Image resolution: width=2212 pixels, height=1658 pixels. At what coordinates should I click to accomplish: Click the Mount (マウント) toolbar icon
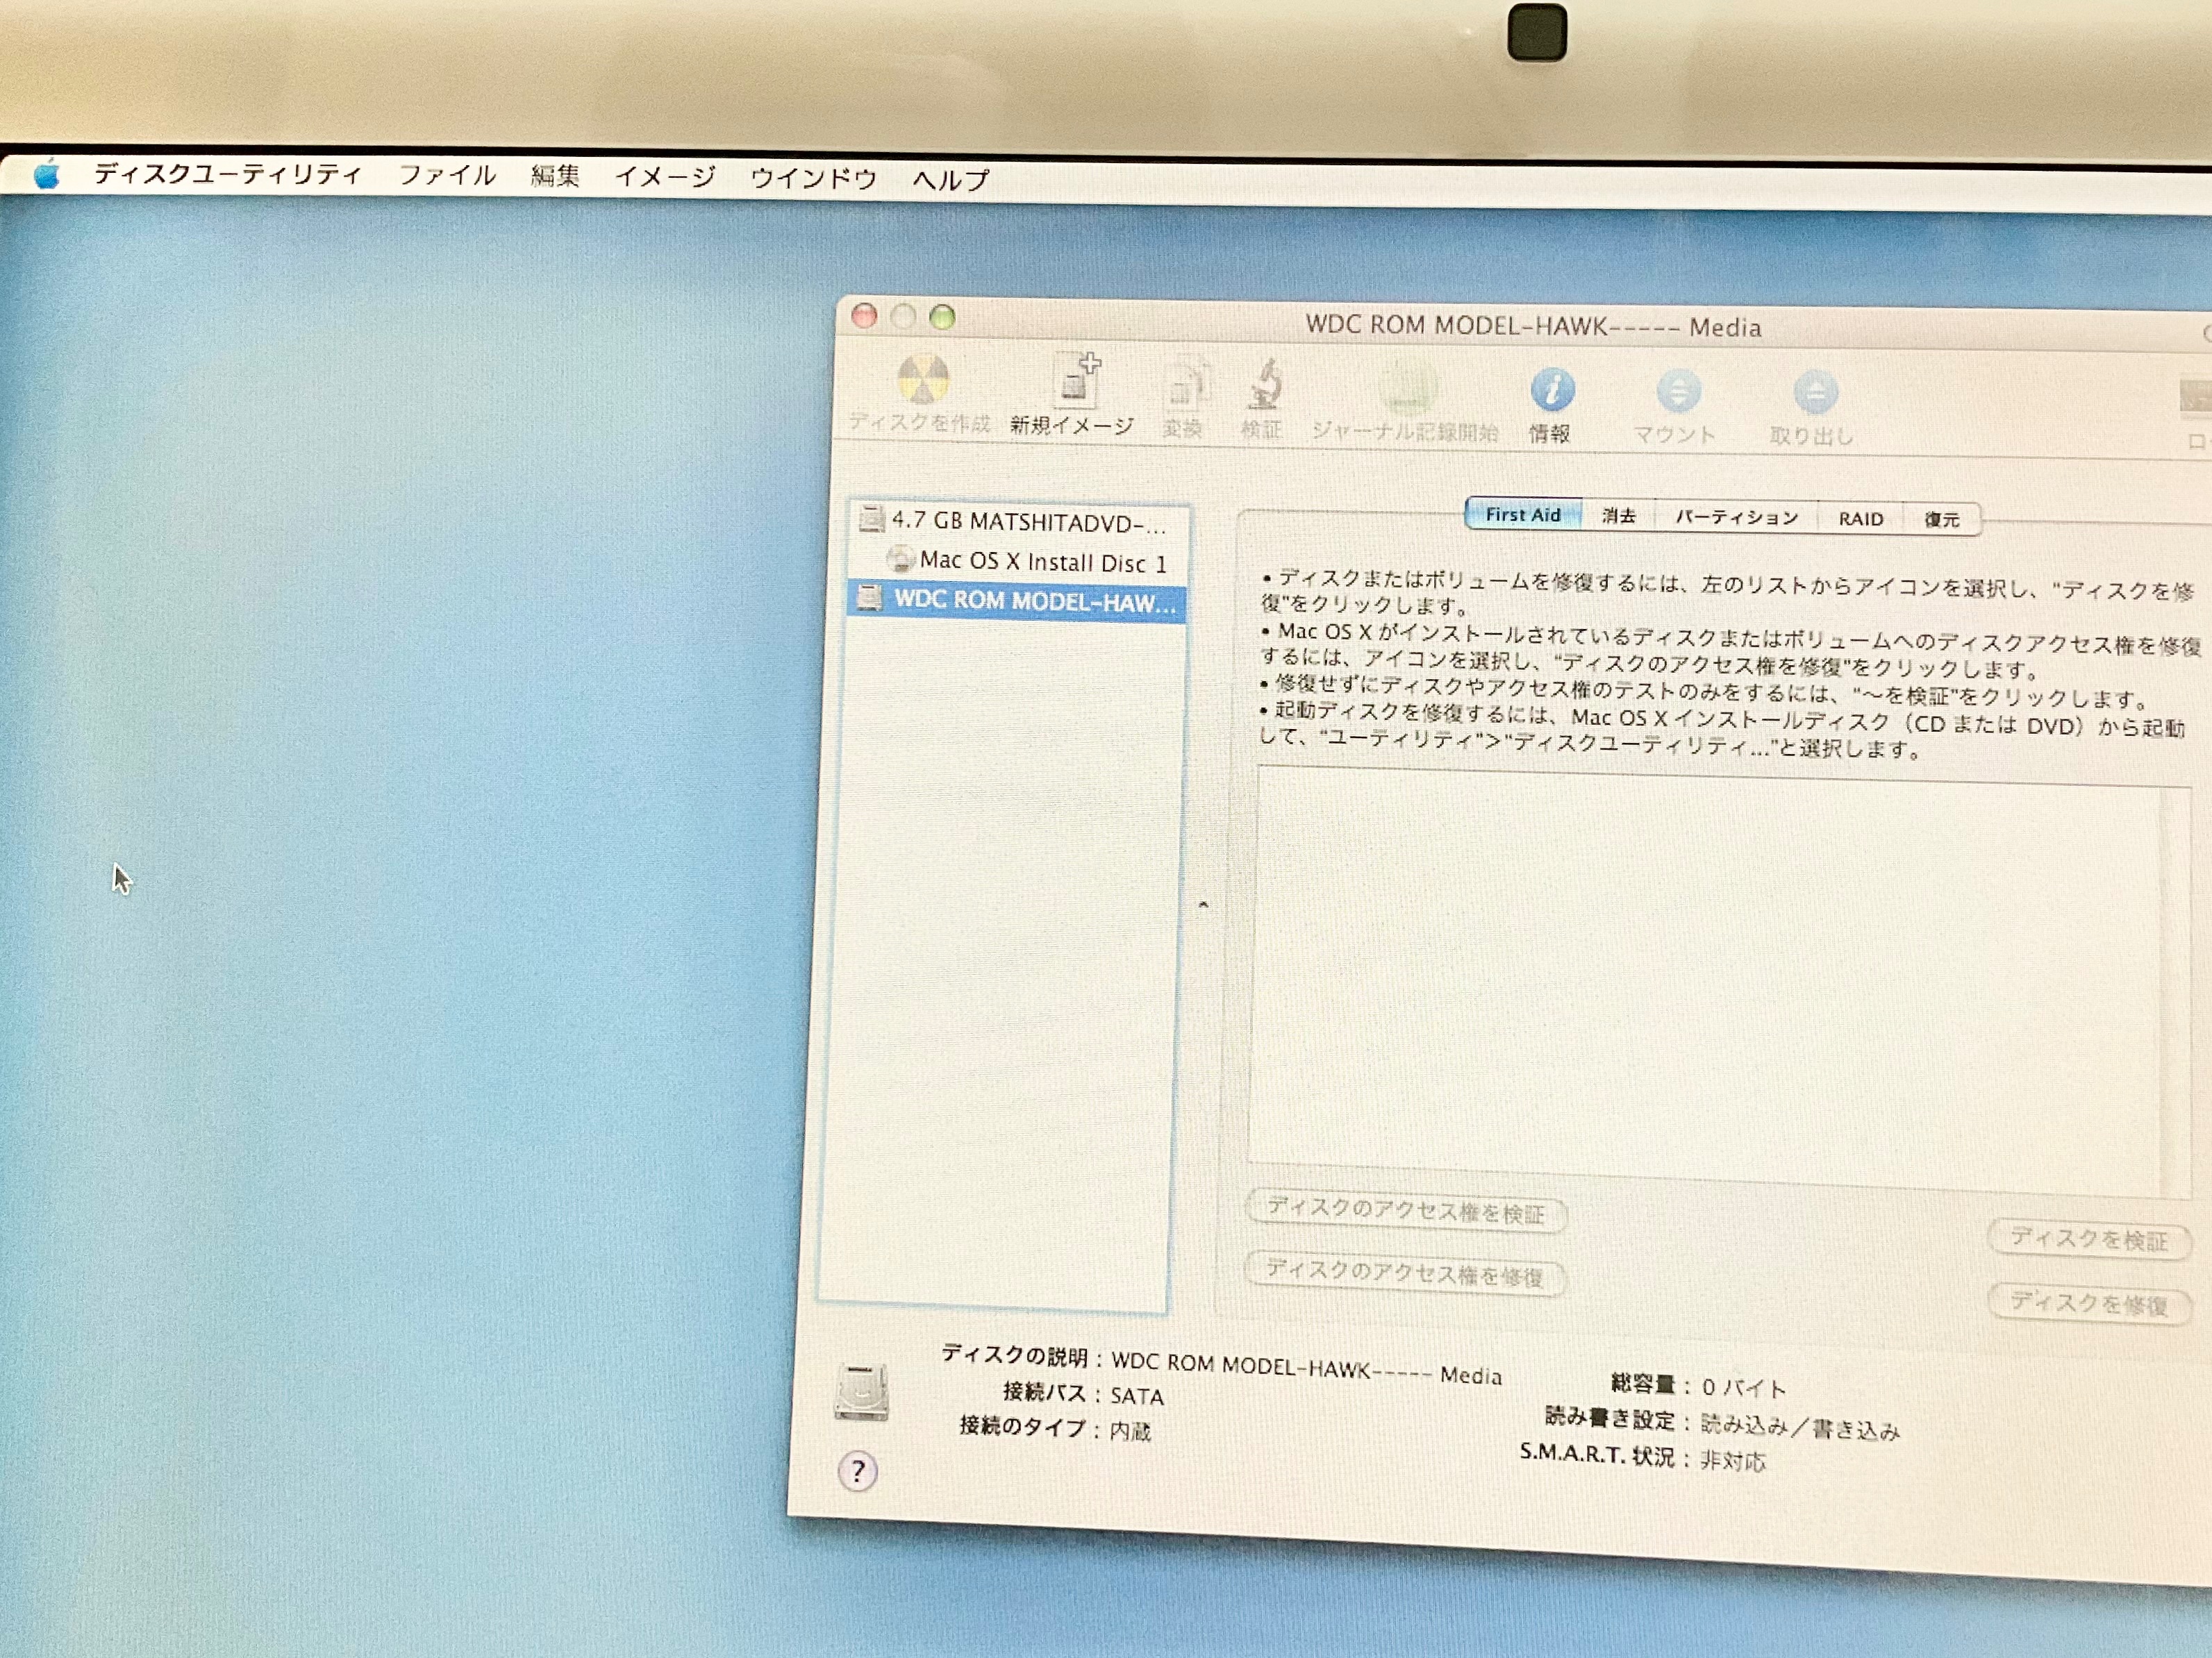[1677, 394]
